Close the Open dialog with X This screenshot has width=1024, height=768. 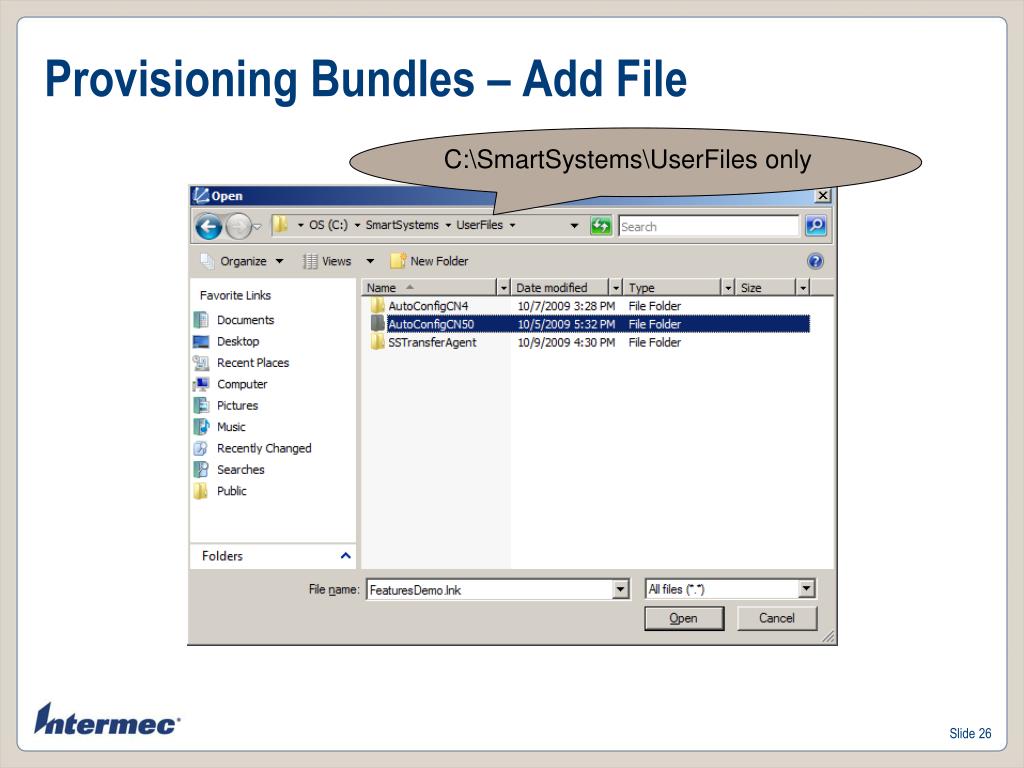coord(823,196)
